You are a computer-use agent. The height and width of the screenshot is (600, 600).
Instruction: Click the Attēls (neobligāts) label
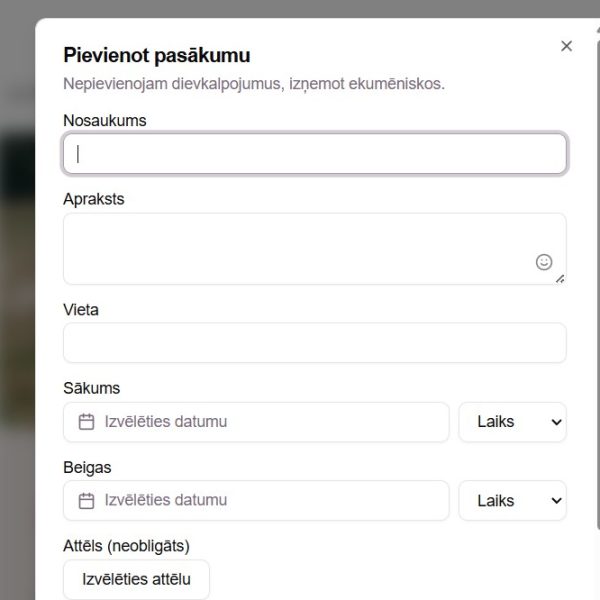point(126,545)
